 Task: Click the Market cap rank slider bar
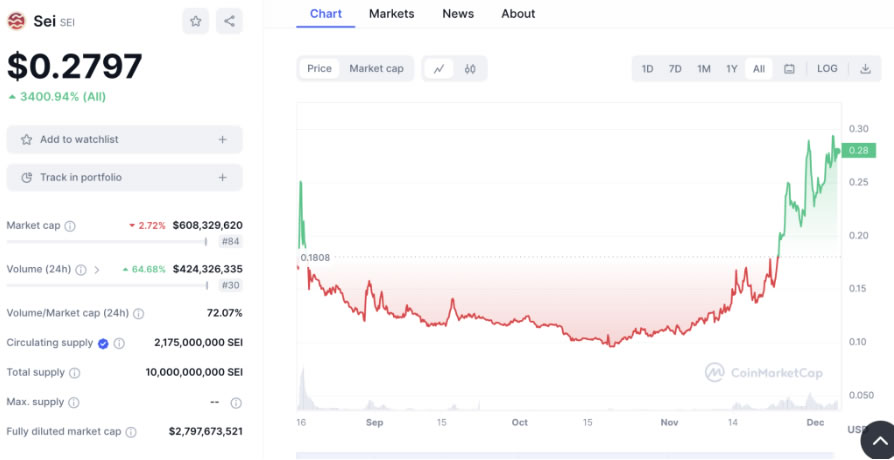point(107,242)
